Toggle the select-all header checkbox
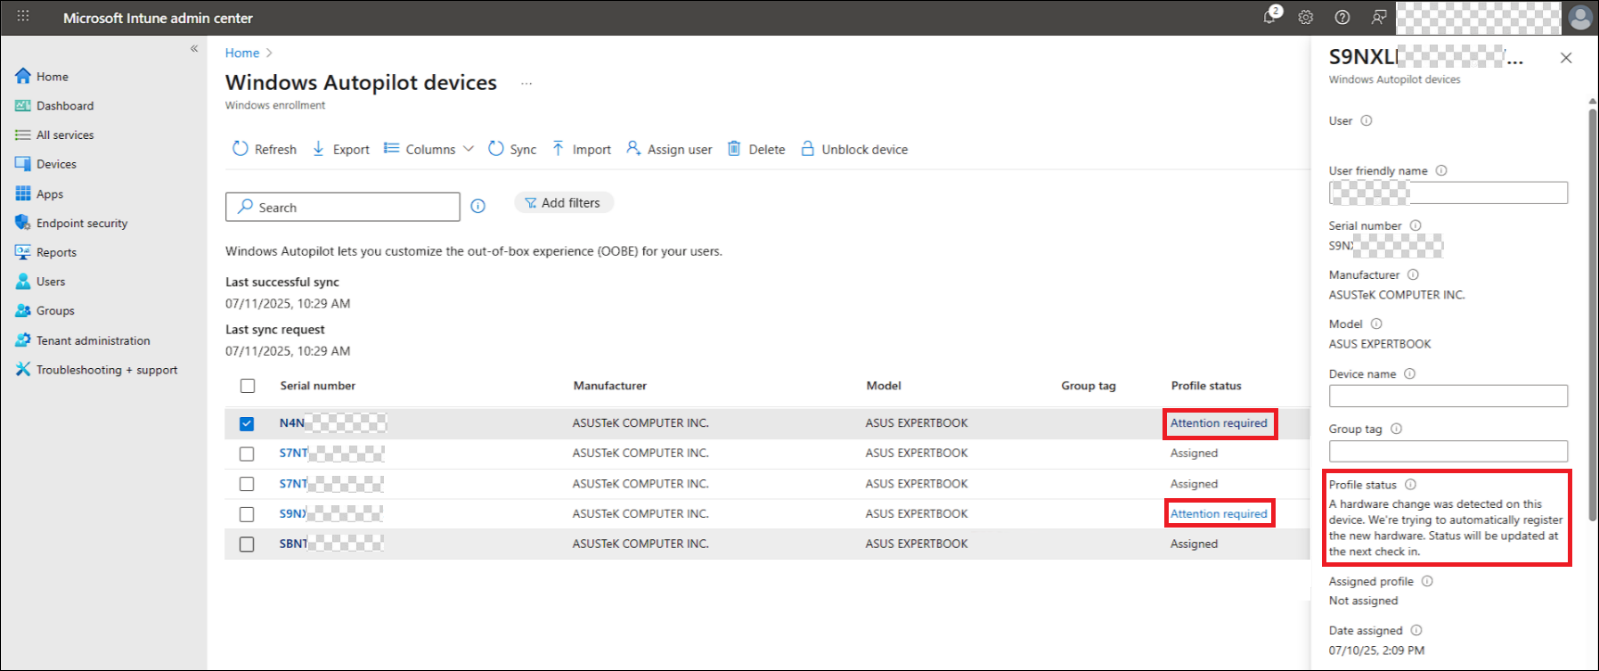1599x671 pixels. pyautogui.click(x=248, y=386)
